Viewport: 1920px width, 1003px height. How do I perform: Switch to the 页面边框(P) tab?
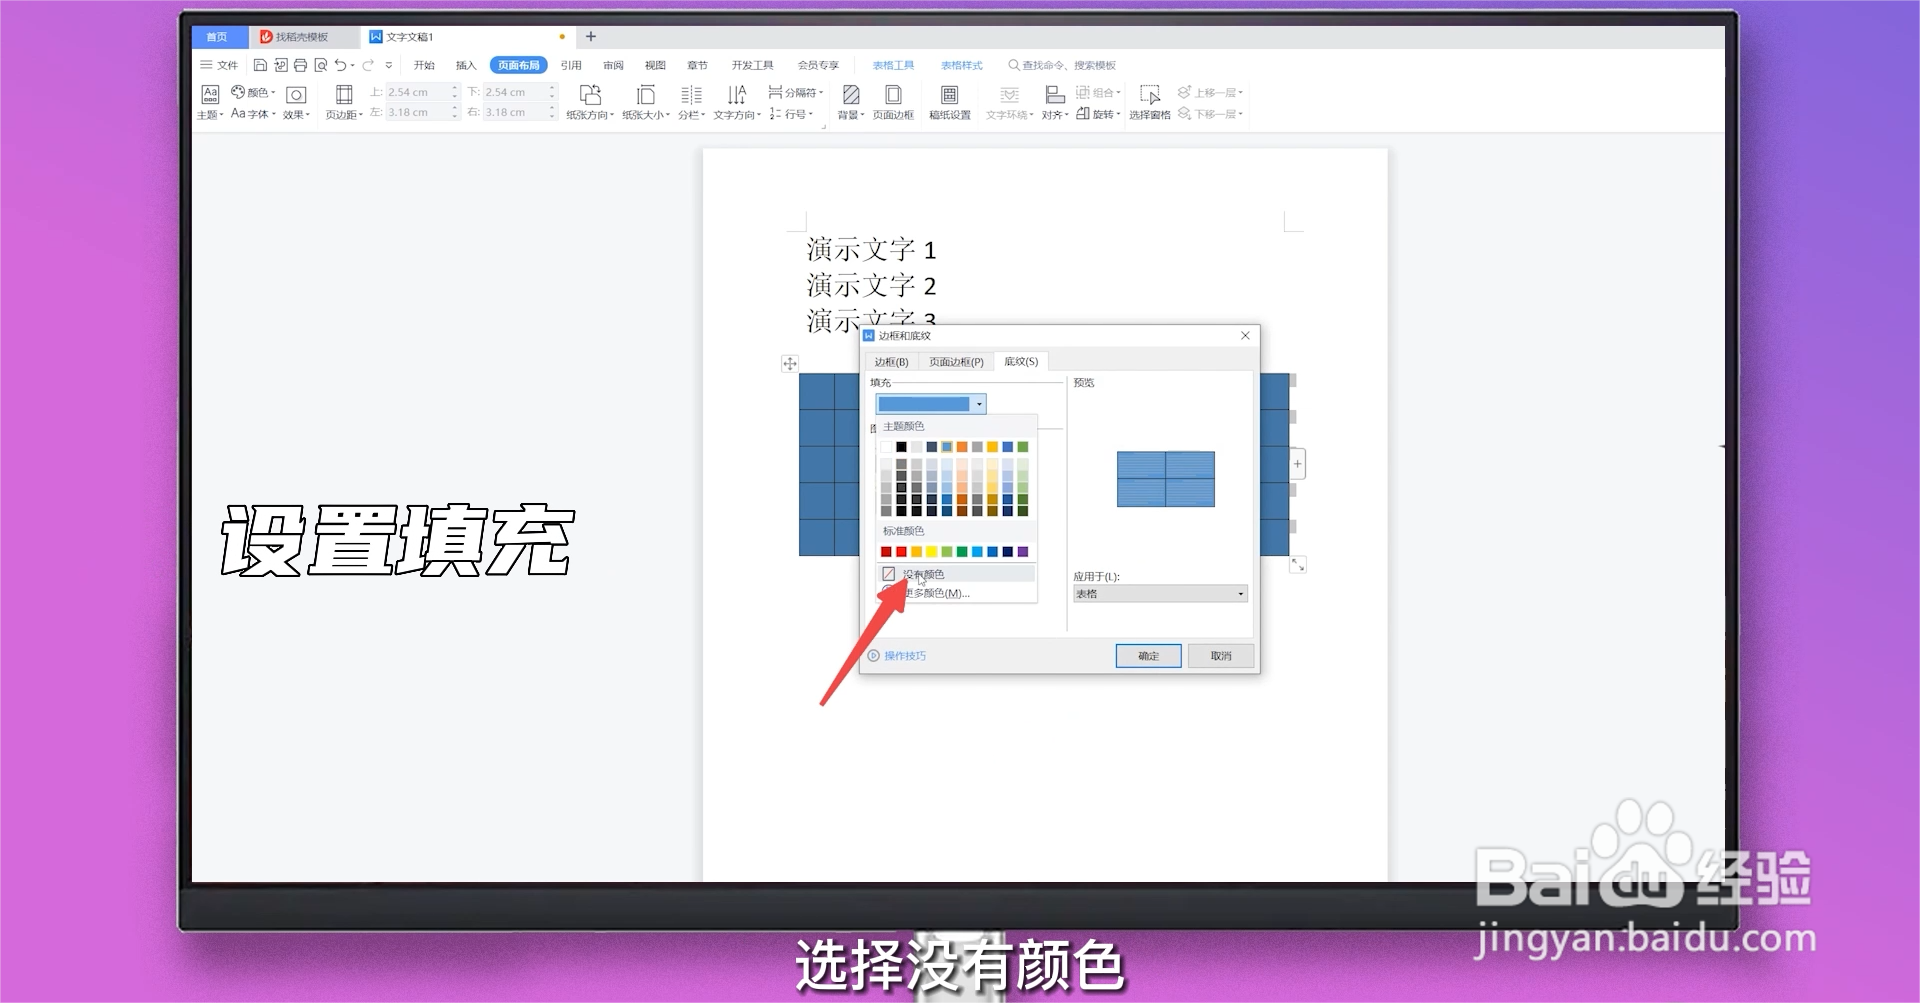click(x=954, y=361)
